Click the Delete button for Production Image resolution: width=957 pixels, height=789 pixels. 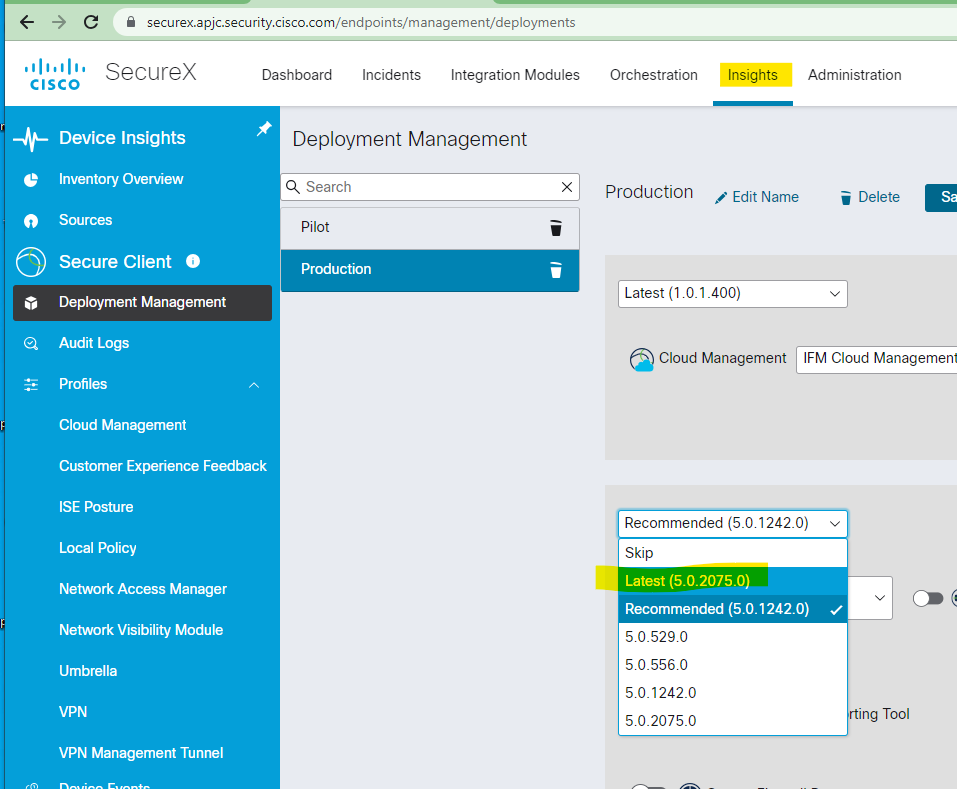click(x=869, y=197)
